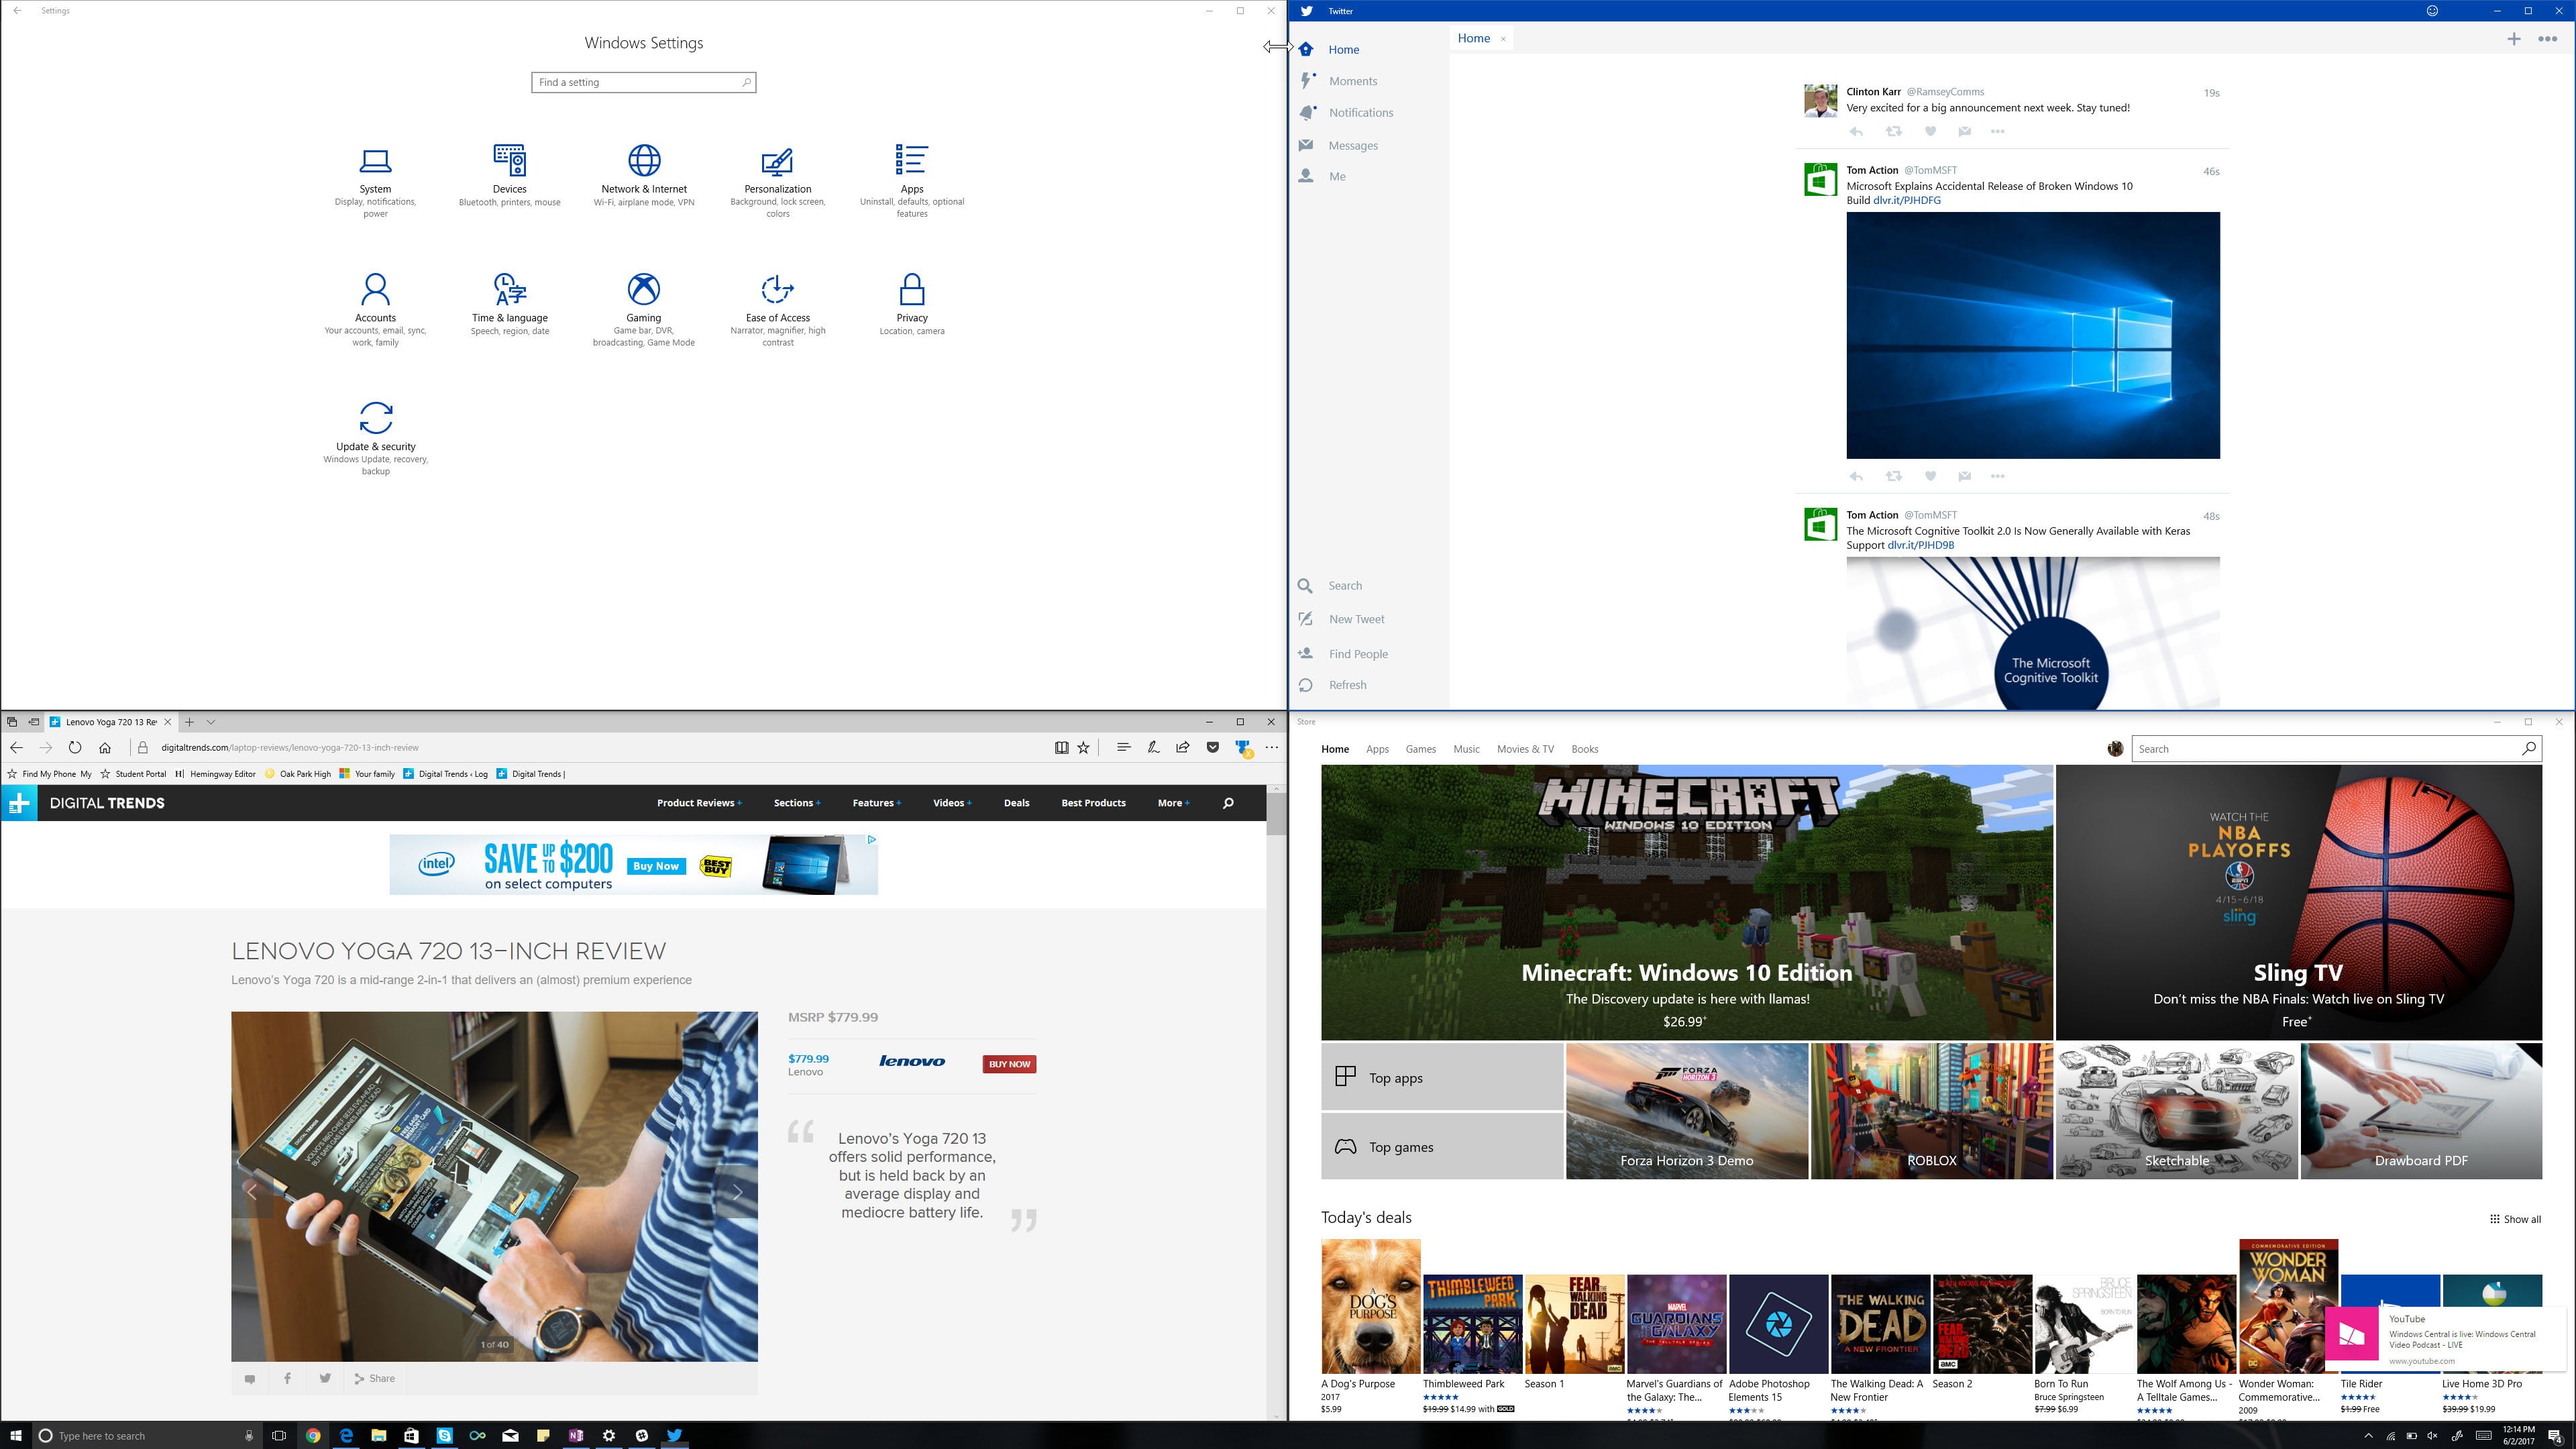The height and width of the screenshot is (1449, 2576).
Task: Open Edge Hub icon
Action: 1123,747
